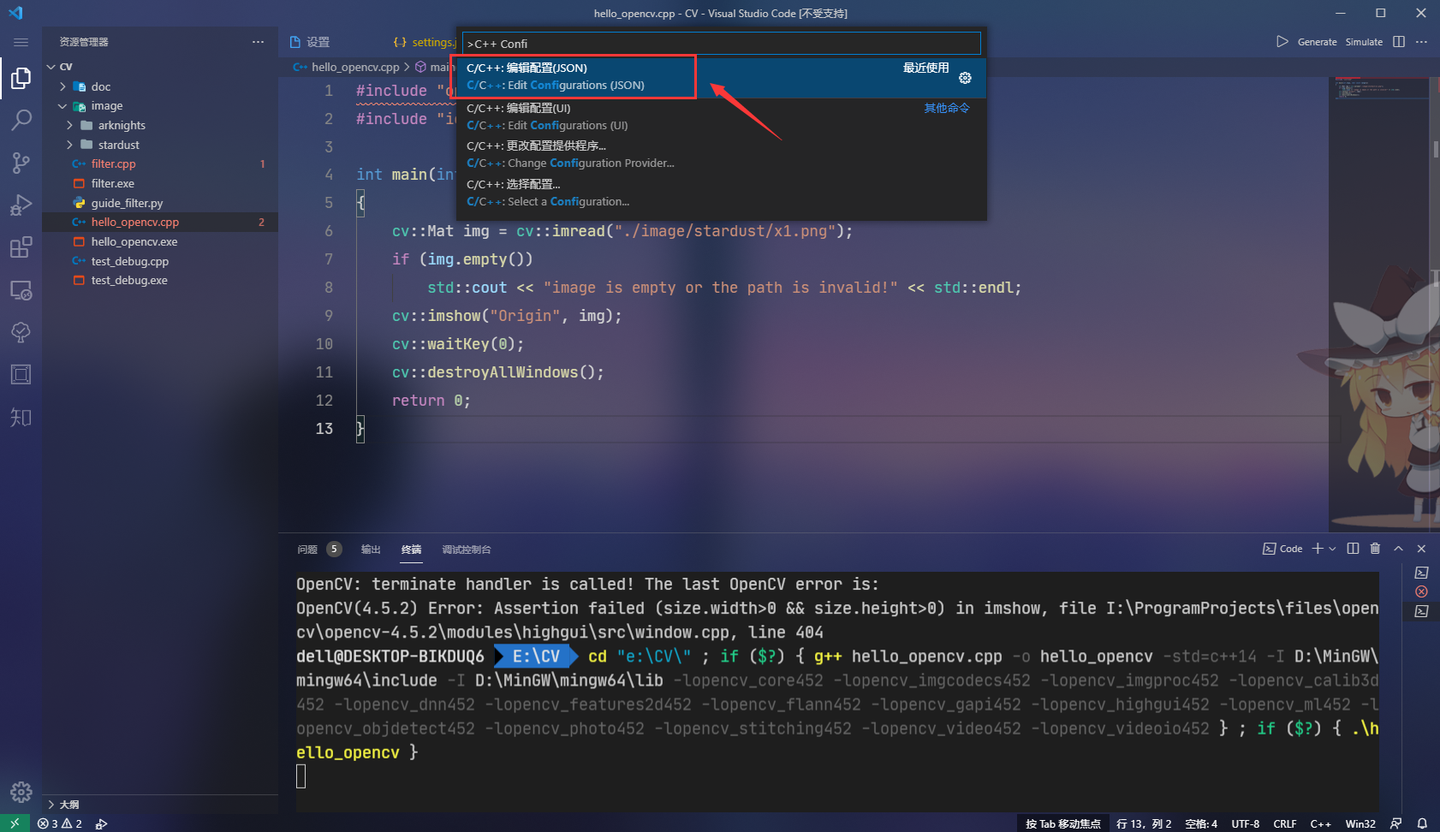Screen dimensions: 1440x832
Task: Switch to the 问题 tab in panel
Action: tap(306, 548)
